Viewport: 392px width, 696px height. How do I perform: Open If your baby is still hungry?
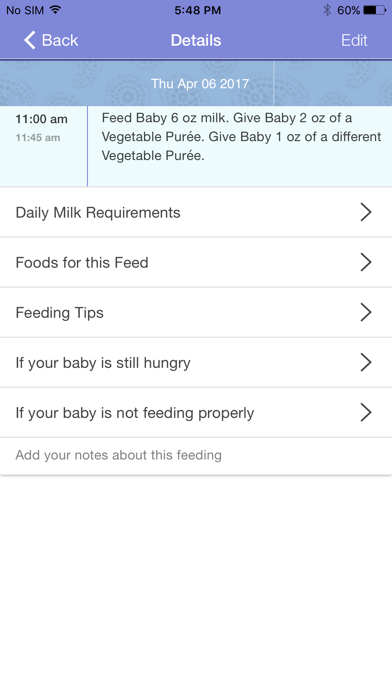tap(196, 363)
